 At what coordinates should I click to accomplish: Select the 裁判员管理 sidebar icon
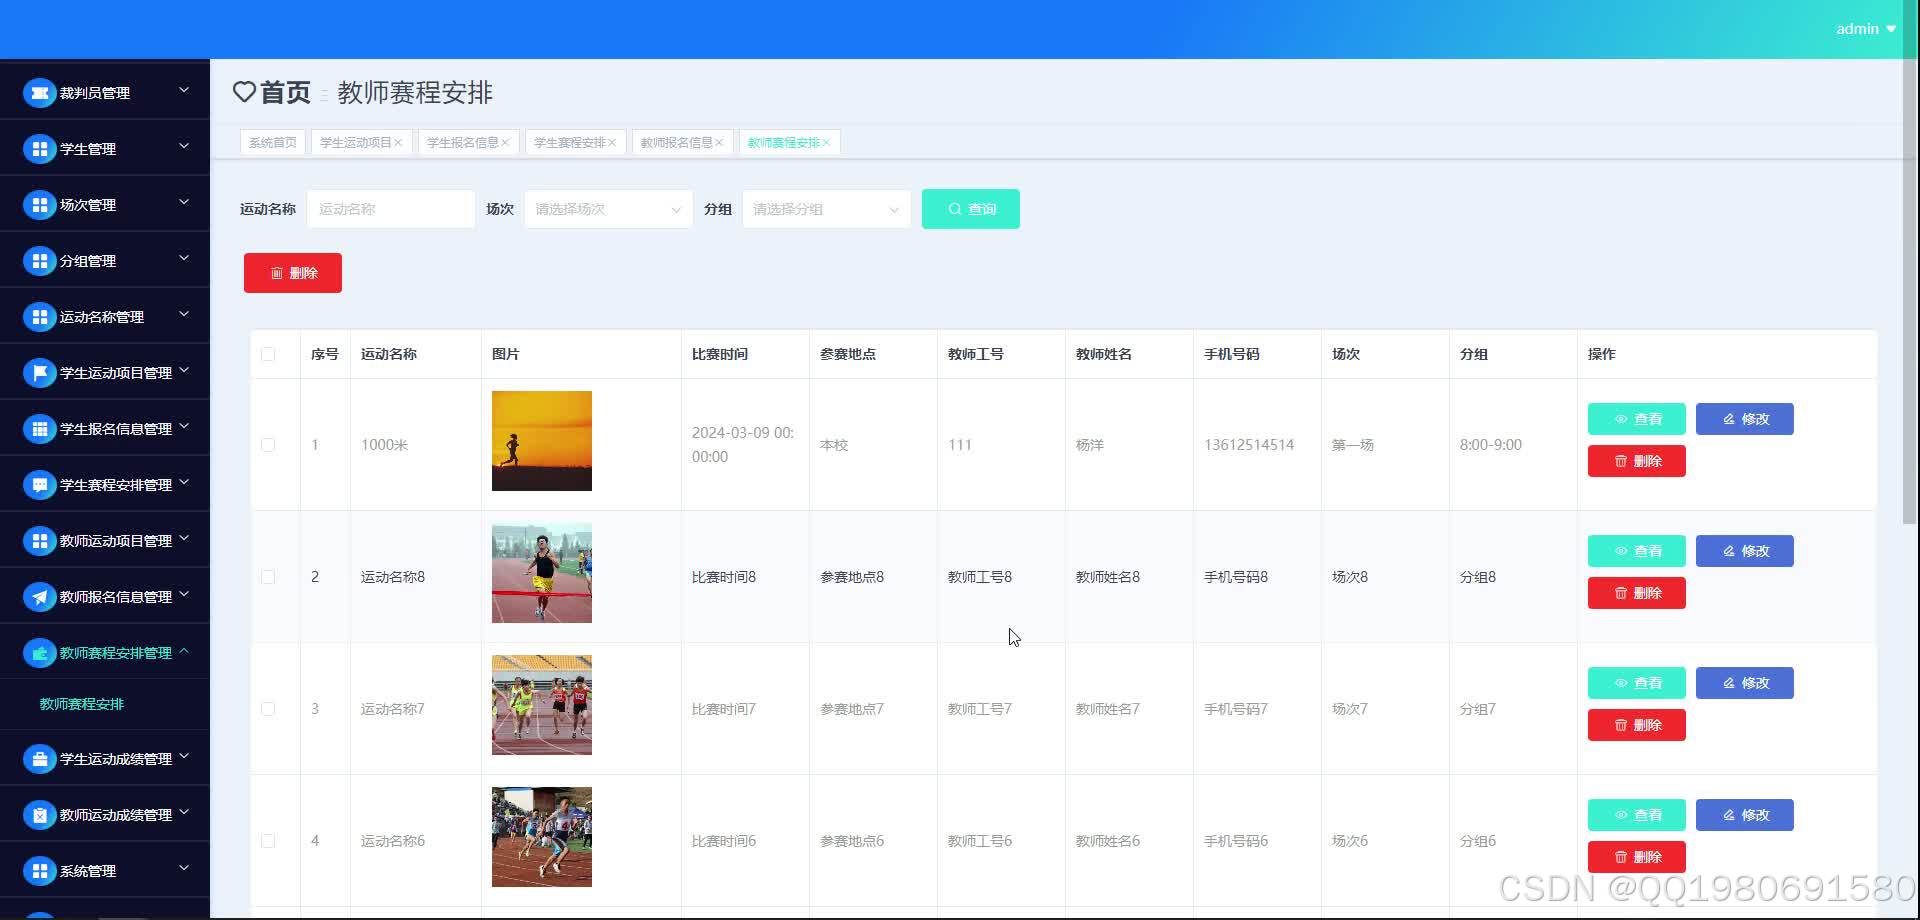click(x=38, y=92)
